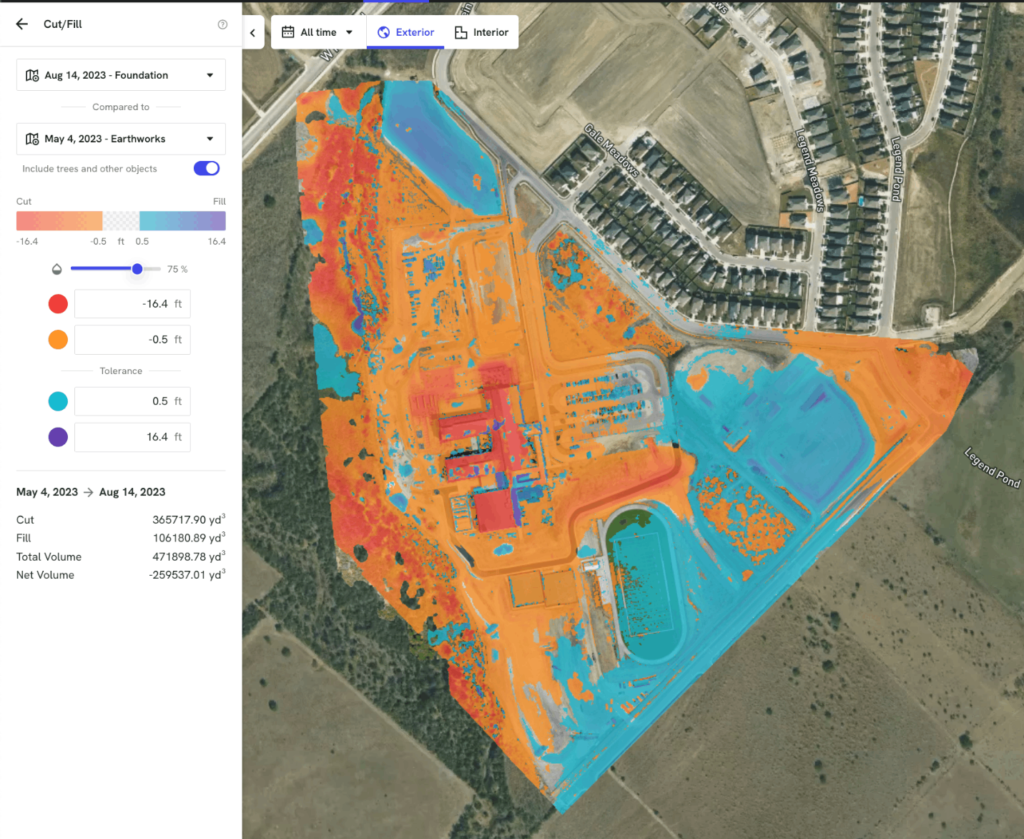Open the Cut/Fill help question icon
Screen dimensions: 1024x839
pos(222,25)
